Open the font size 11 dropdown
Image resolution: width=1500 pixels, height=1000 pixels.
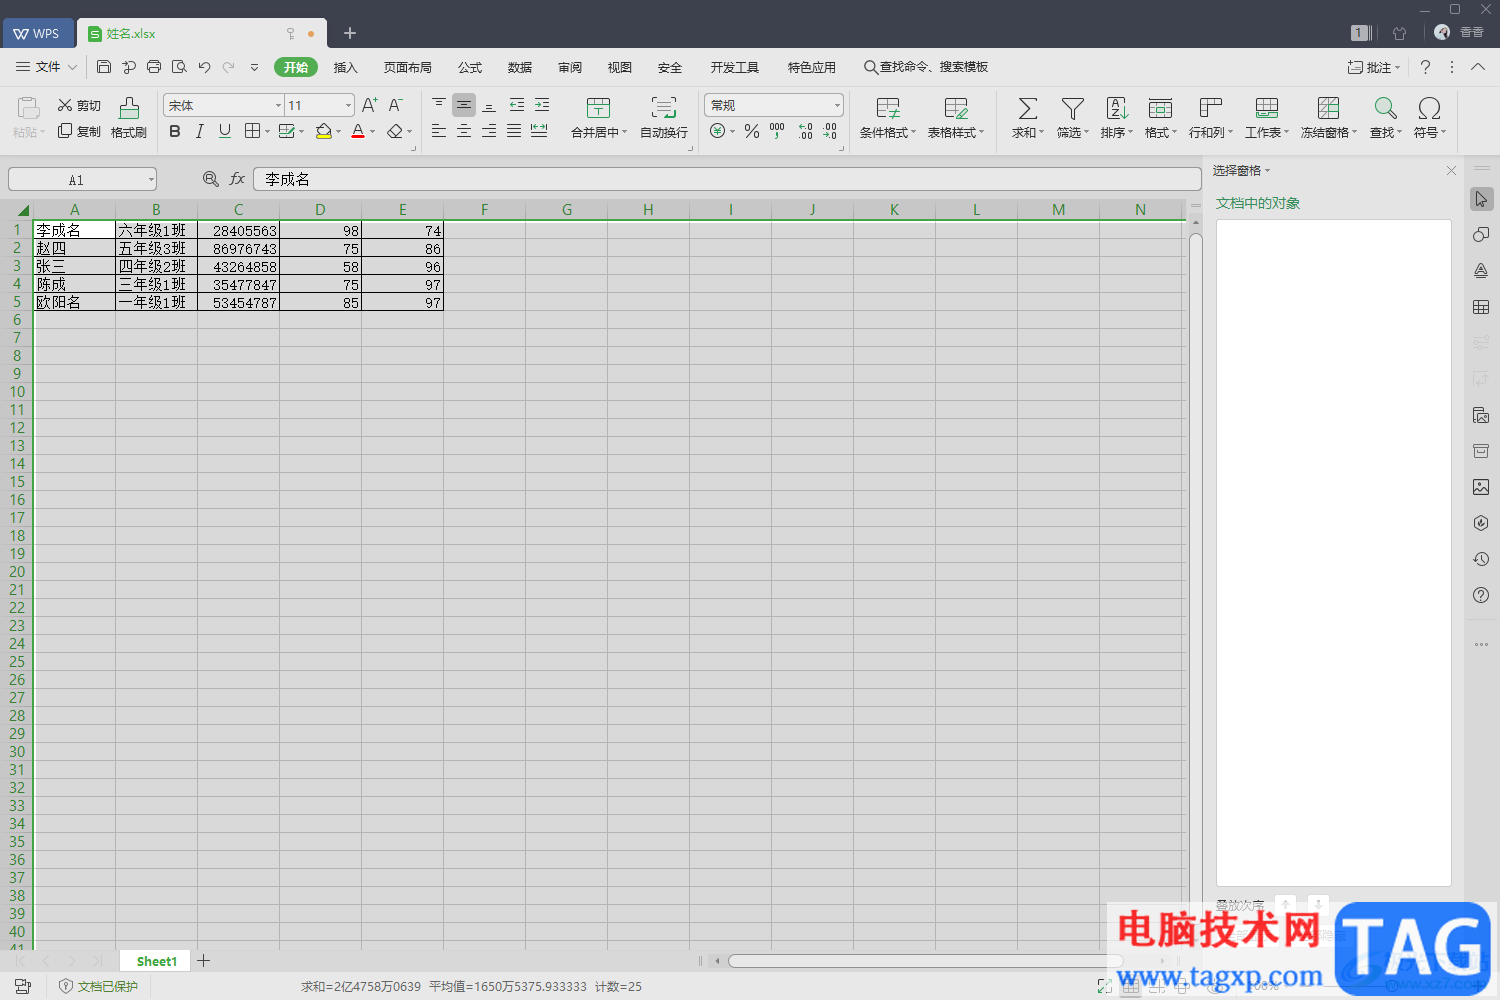pyautogui.click(x=348, y=105)
